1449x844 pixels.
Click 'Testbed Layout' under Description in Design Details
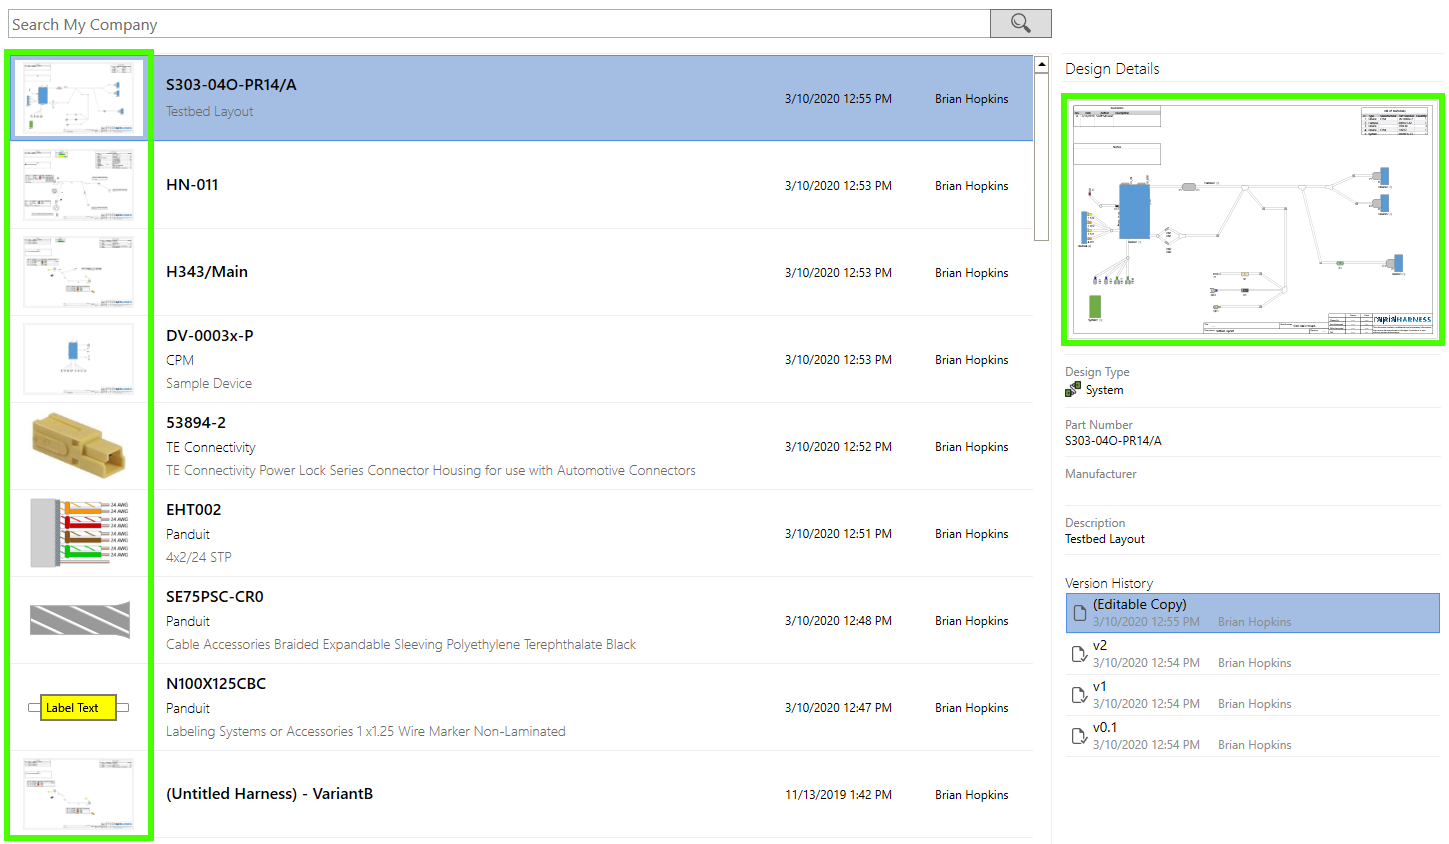[1105, 539]
